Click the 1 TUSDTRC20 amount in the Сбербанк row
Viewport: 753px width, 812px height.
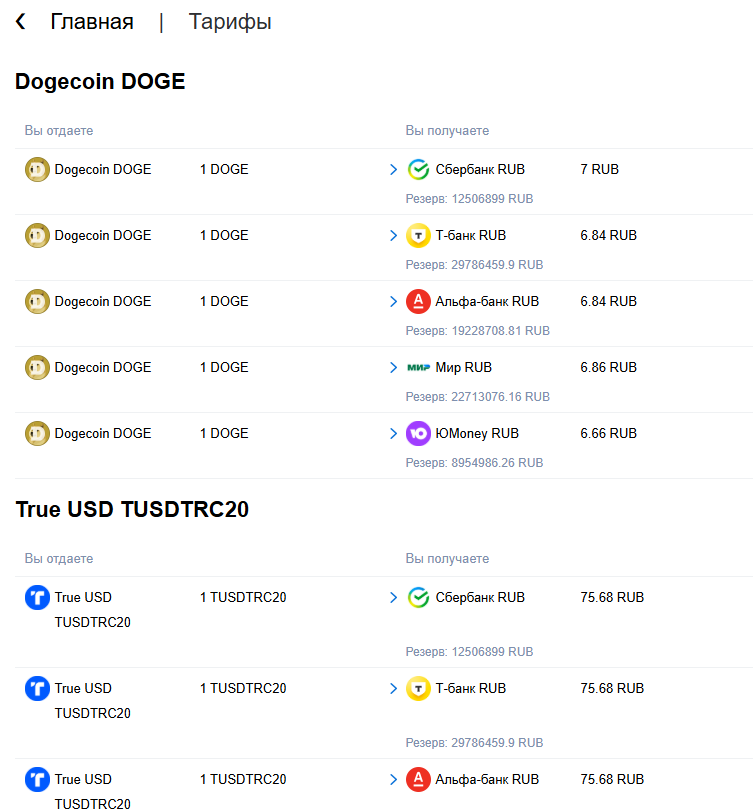point(243,598)
